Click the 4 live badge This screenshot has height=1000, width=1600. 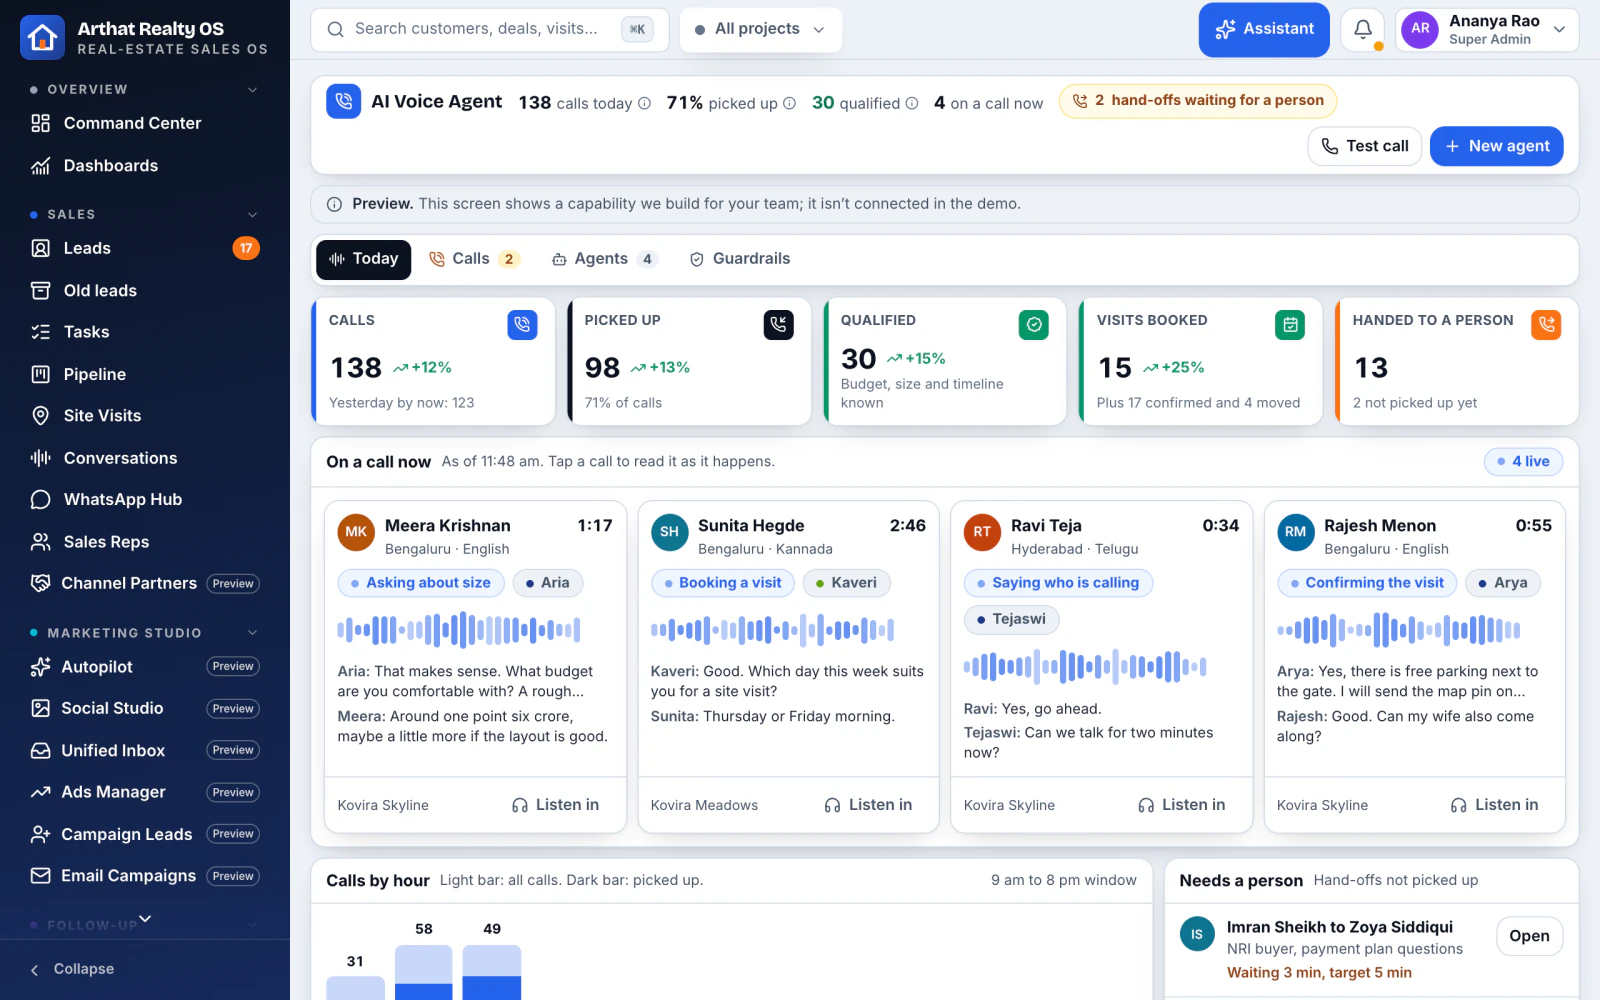[1523, 461]
